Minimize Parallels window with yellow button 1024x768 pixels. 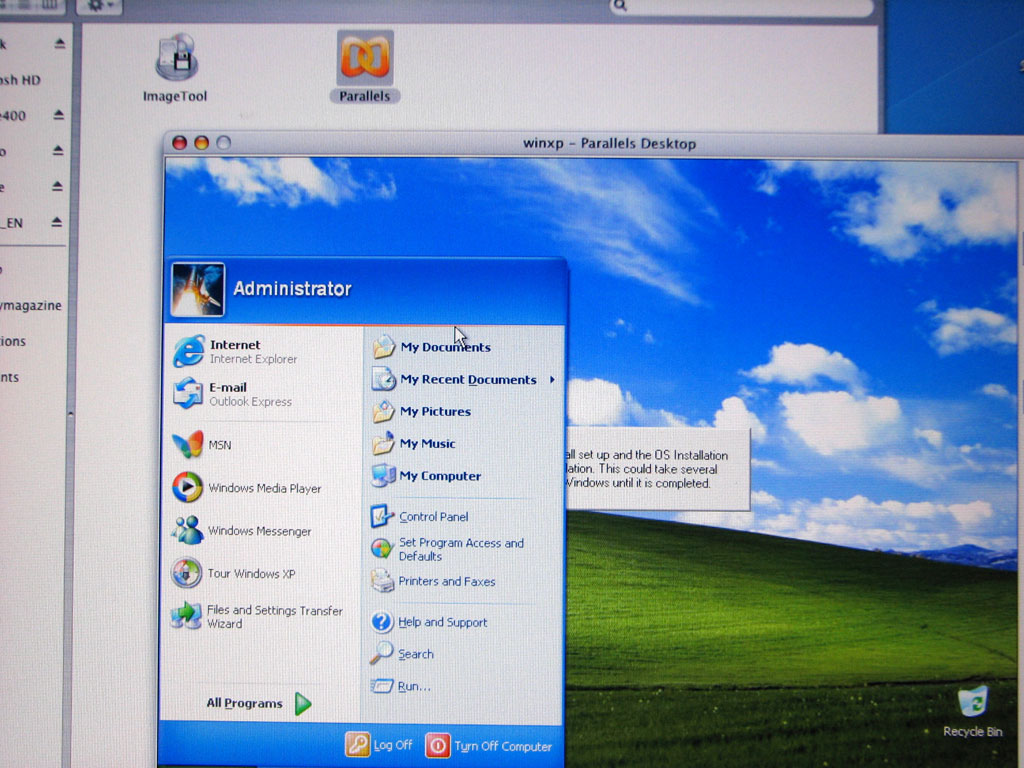pyautogui.click(x=202, y=142)
